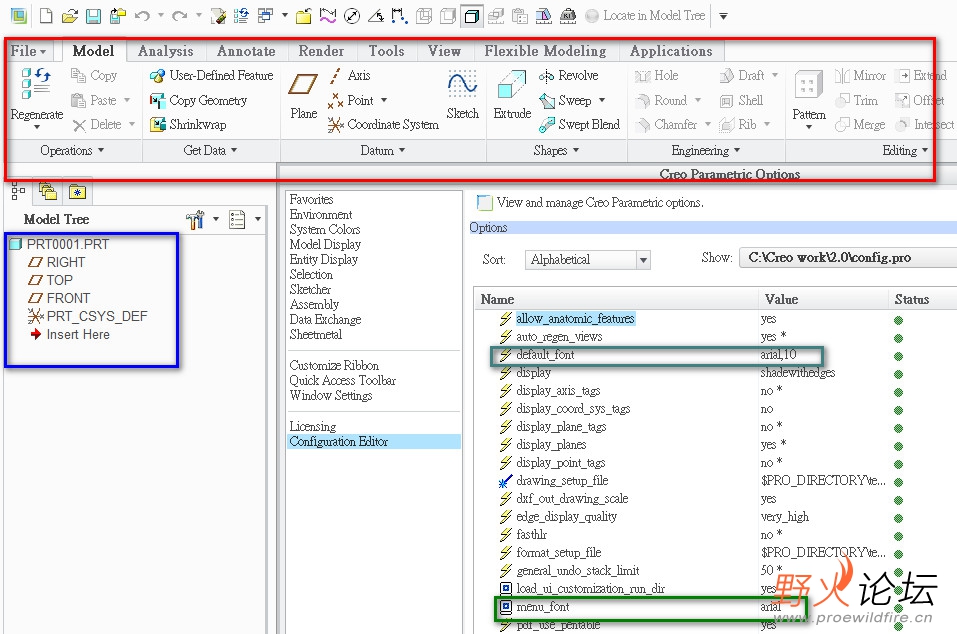Viewport: 957px width, 634px height.
Task: Select Configuration Editor in options list
Action: (x=374, y=442)
